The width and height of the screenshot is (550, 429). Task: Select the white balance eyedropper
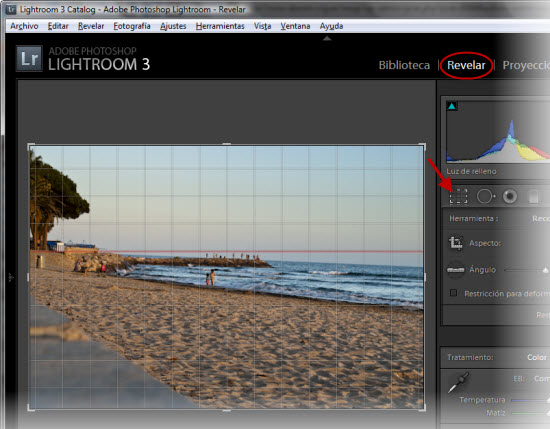pos(458,383)
